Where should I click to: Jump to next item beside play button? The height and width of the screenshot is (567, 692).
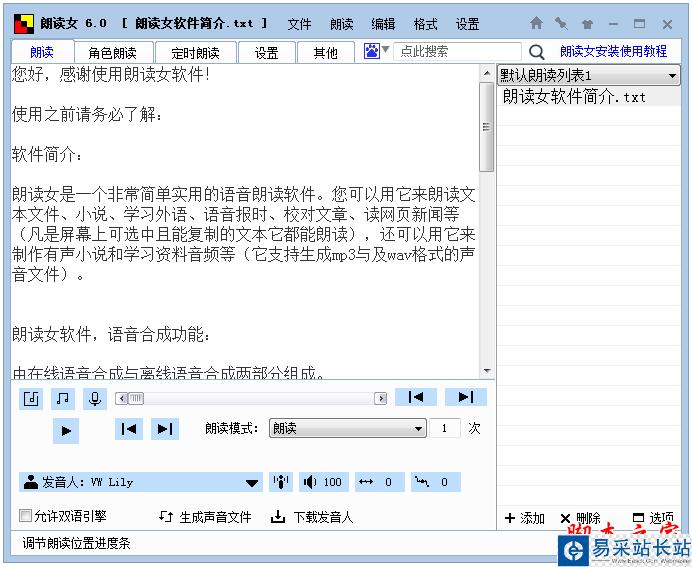pos(165,429)
